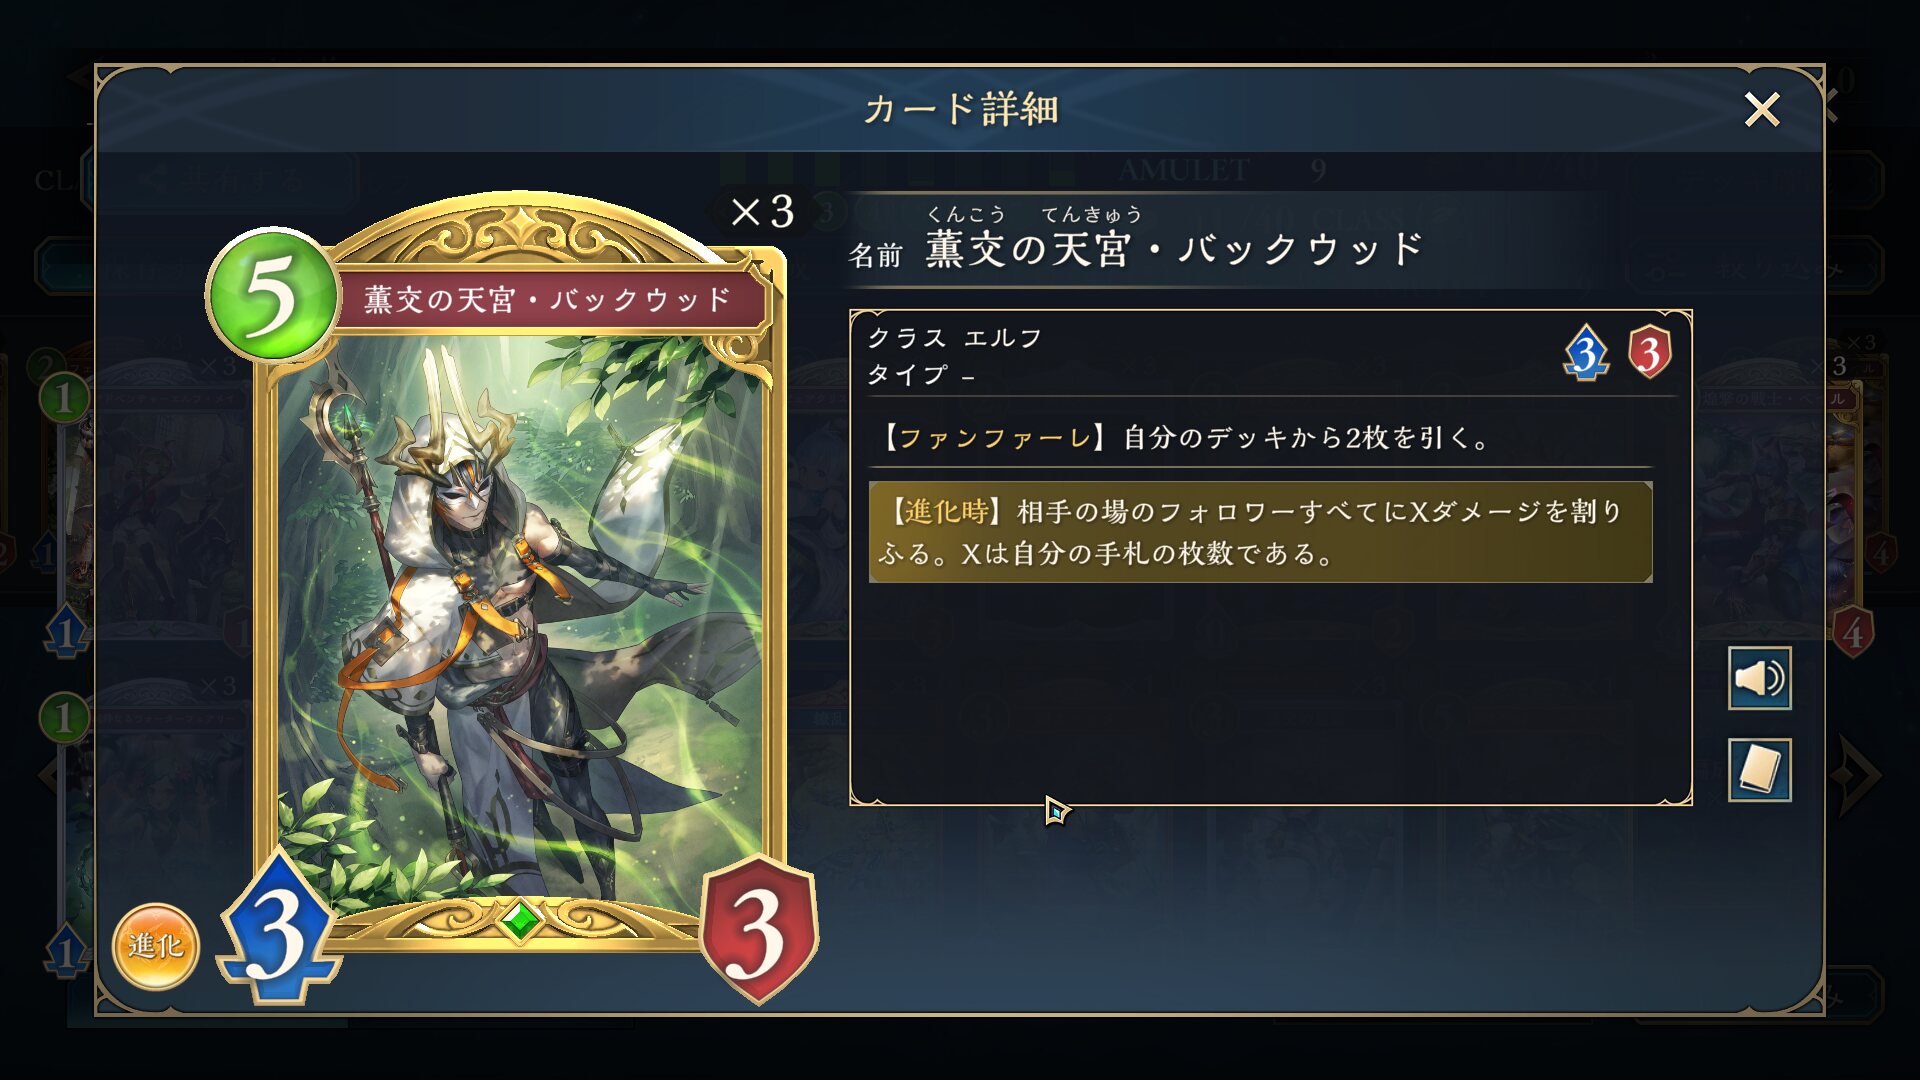The image size is (1920, 1080).
Task: Select the ファンファーレ keyword text
Action: [995, 438]
